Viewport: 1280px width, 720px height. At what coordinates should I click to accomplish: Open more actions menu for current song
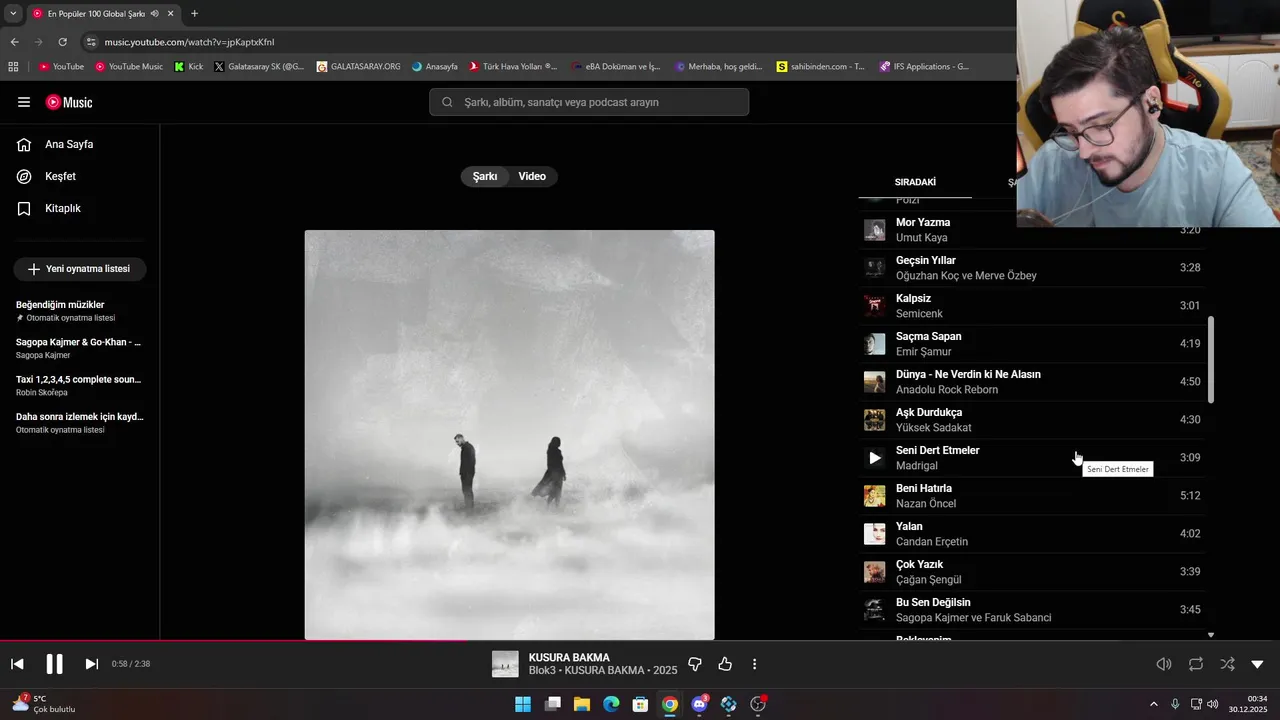pos(754,664)
